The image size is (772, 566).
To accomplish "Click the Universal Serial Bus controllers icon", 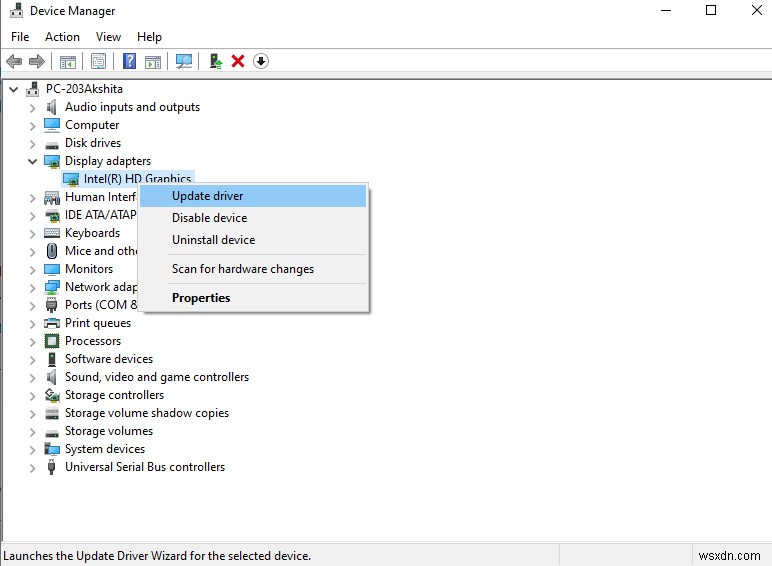I will (51, 467).
